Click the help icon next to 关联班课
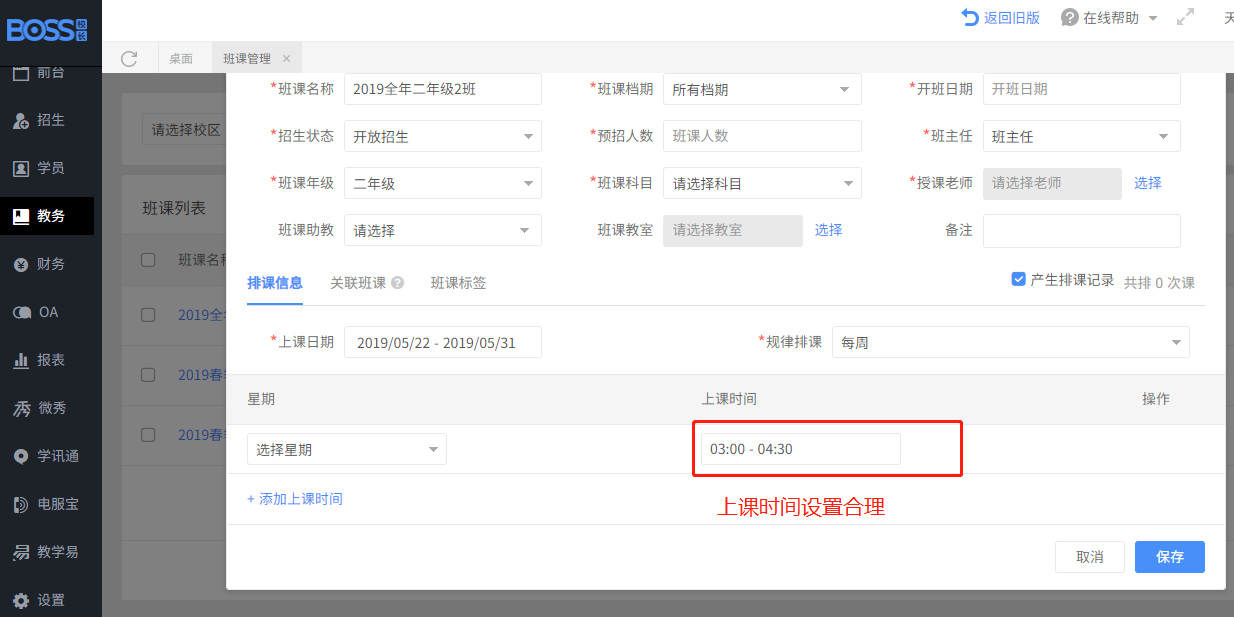The height and width of the screenshot is (617, 1234). (397, 283)
